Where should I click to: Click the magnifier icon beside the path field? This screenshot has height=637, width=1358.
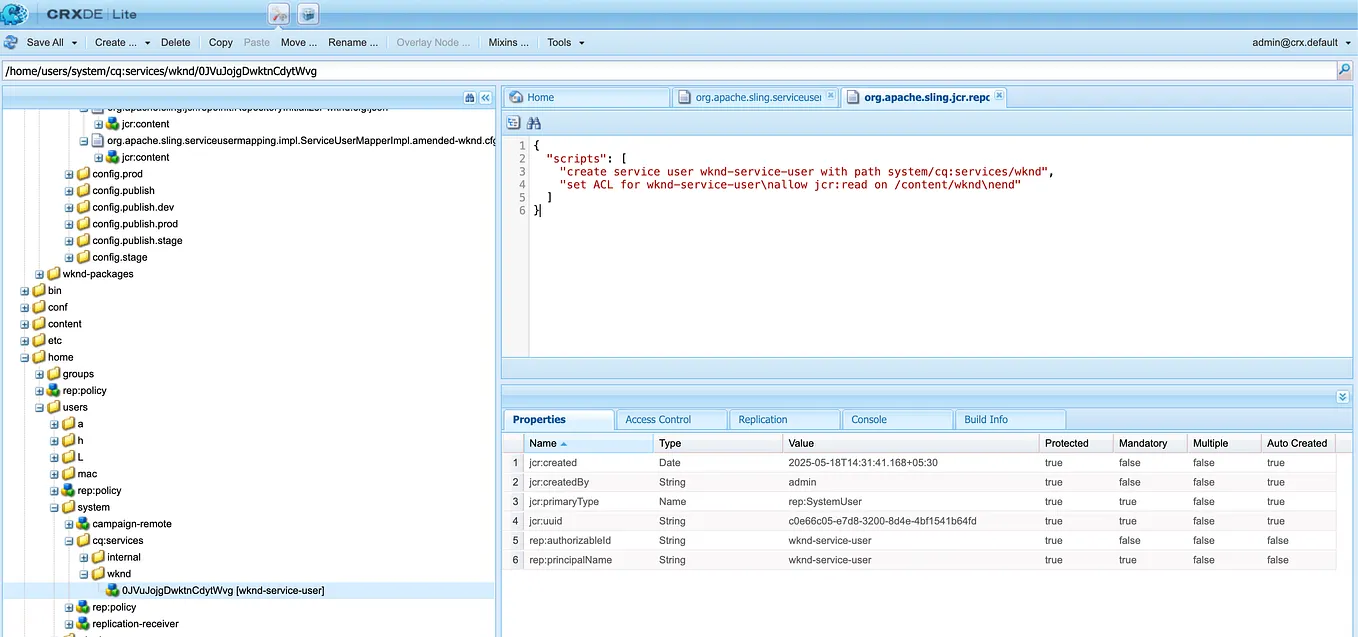(x=1344, y=71)
